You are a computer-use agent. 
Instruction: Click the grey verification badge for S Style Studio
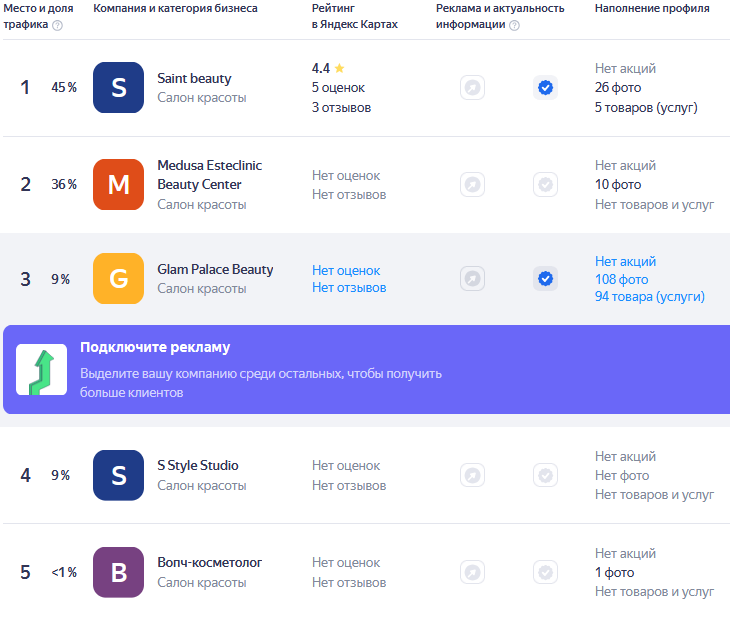click(545, 475)
